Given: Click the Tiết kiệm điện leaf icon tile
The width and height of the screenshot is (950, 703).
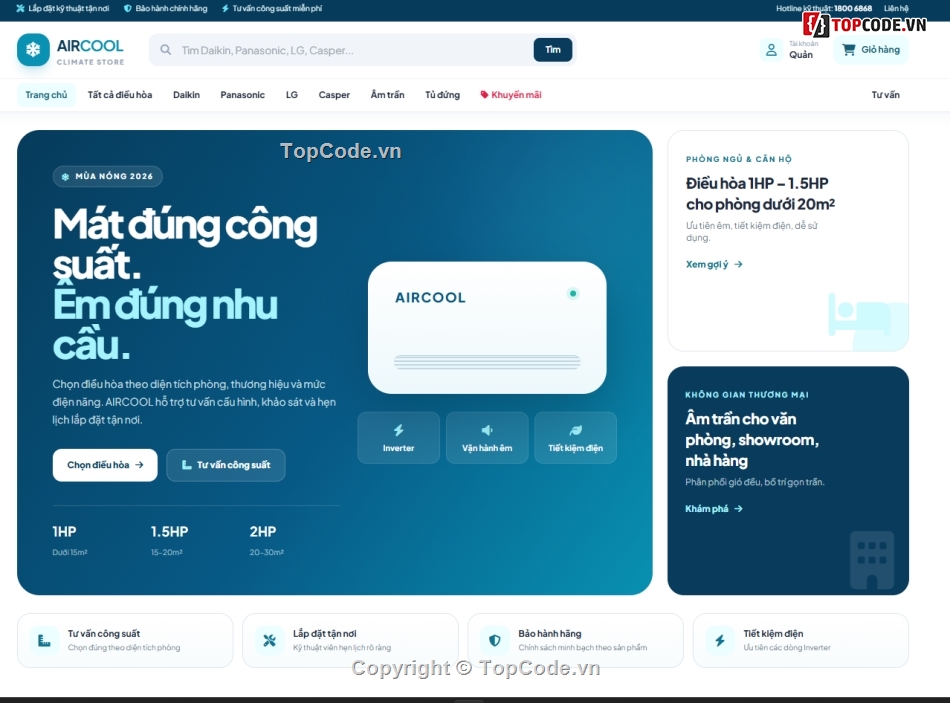Looking at the screenshot, I should tap(576, 438).
